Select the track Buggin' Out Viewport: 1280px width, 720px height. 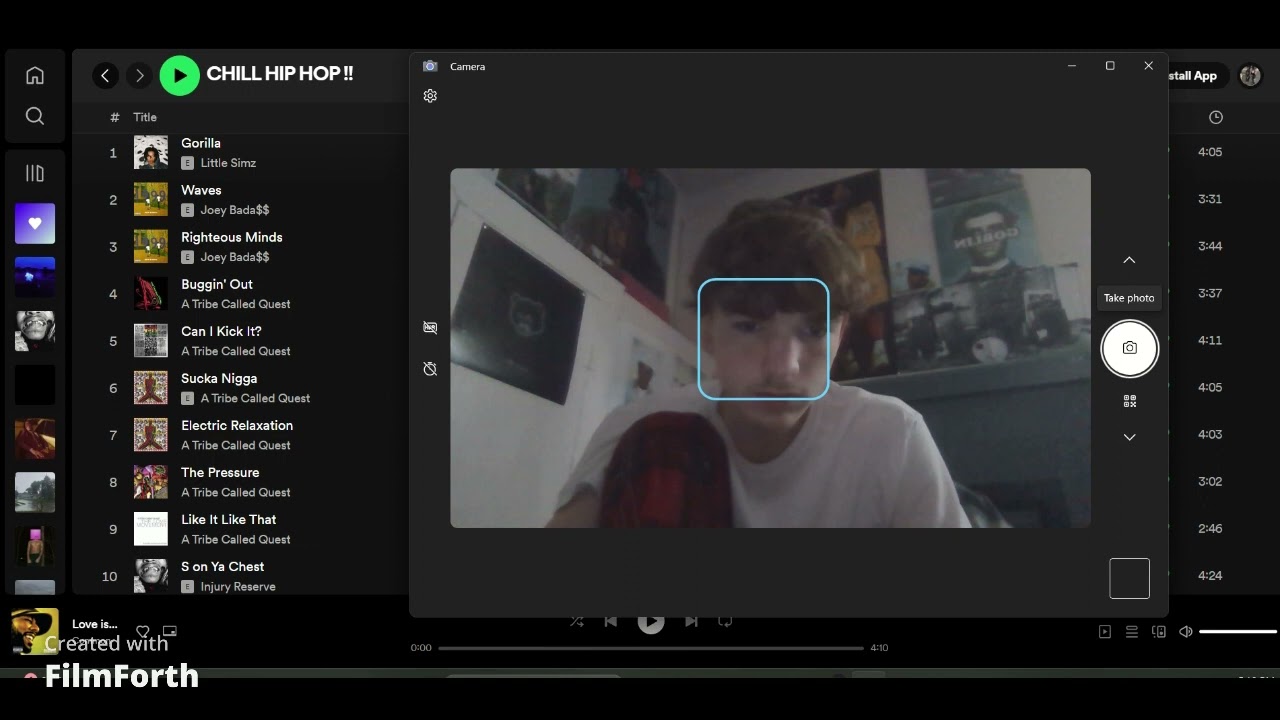click(x=217, y=284)
